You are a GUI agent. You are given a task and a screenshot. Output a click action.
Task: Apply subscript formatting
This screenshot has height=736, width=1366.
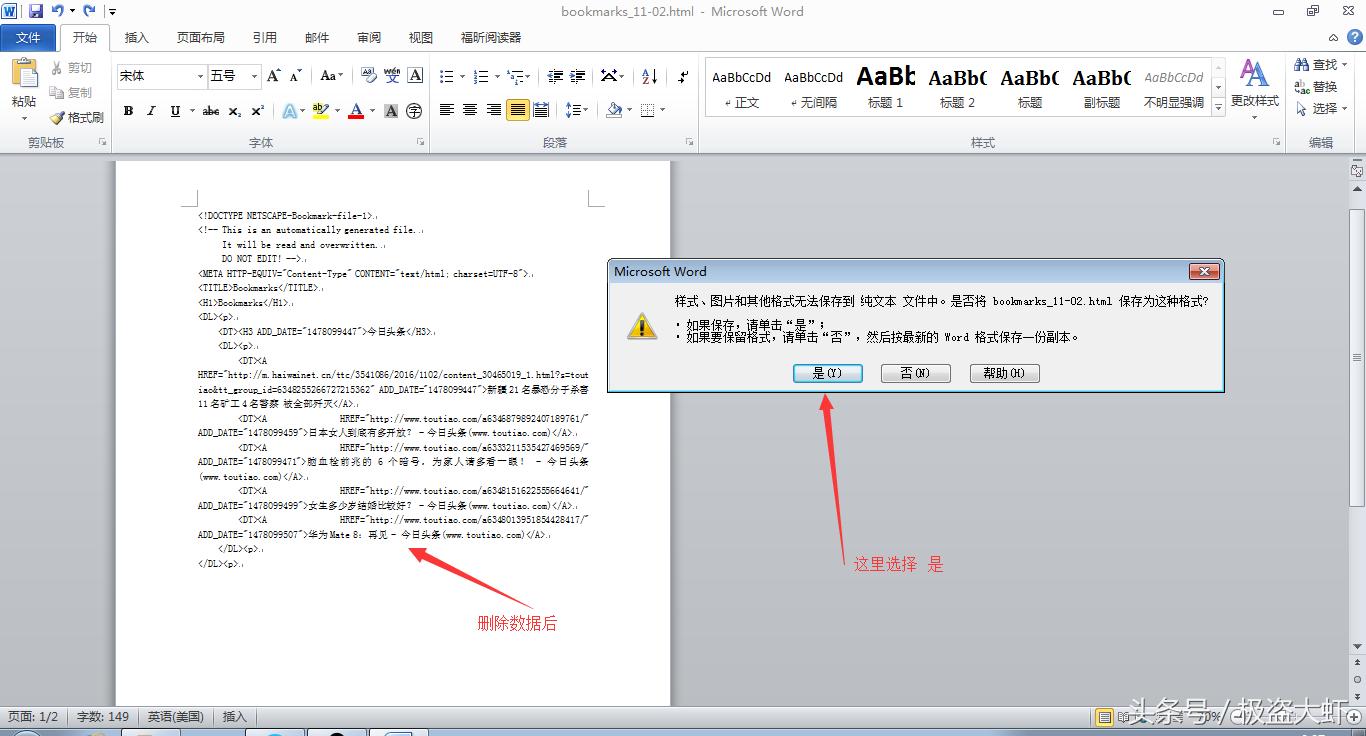click(x=235, y=111)
